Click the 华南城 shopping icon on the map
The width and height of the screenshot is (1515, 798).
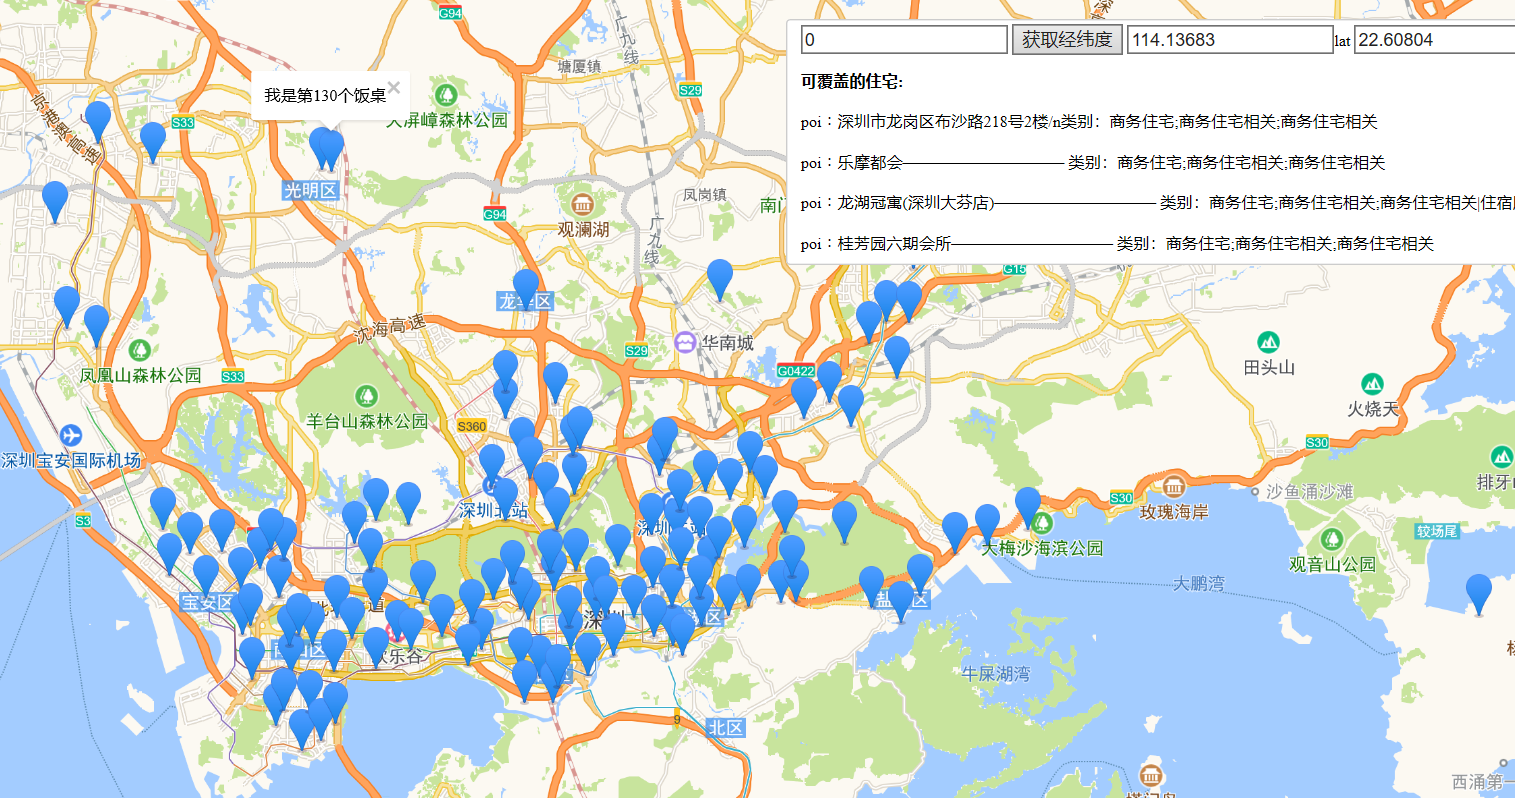tap(685, 343)
